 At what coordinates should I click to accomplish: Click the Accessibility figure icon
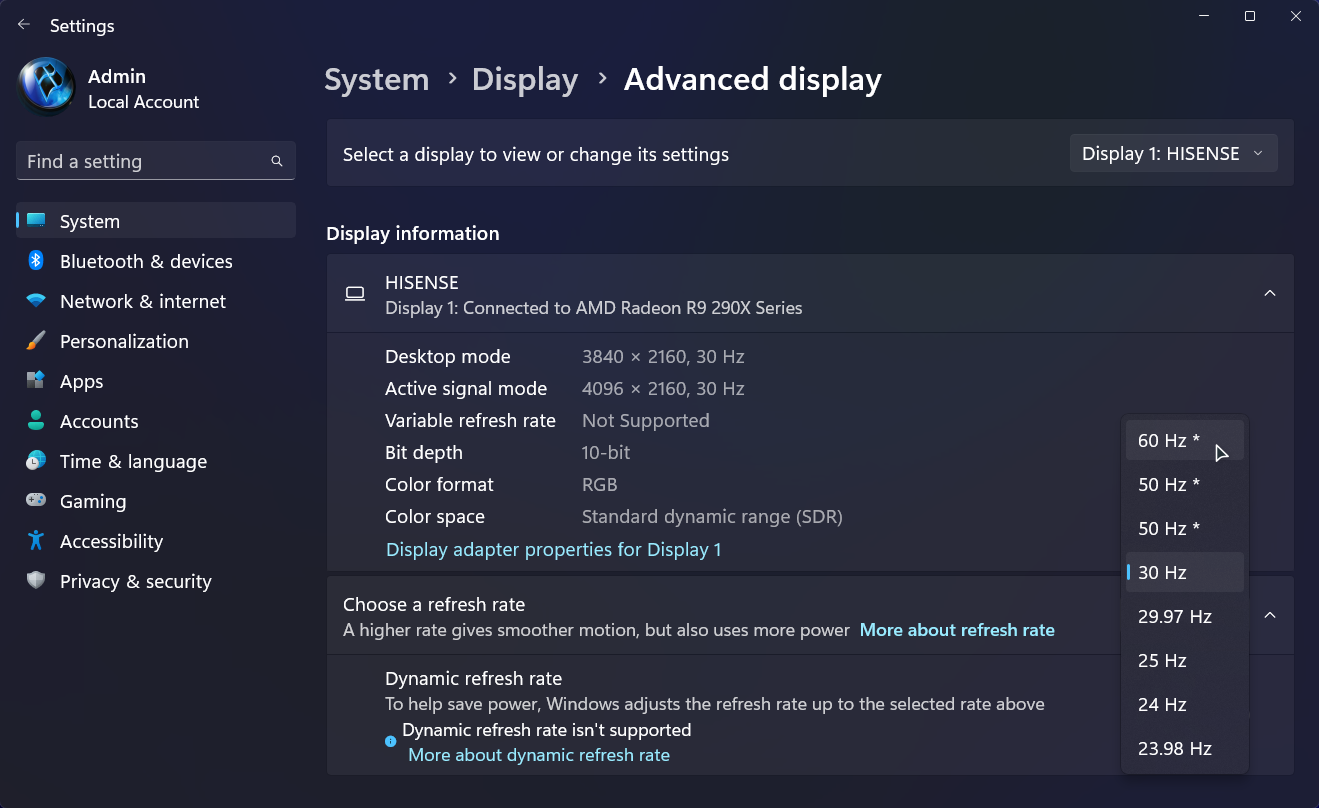pyautogui.click(x=36, y=541)
